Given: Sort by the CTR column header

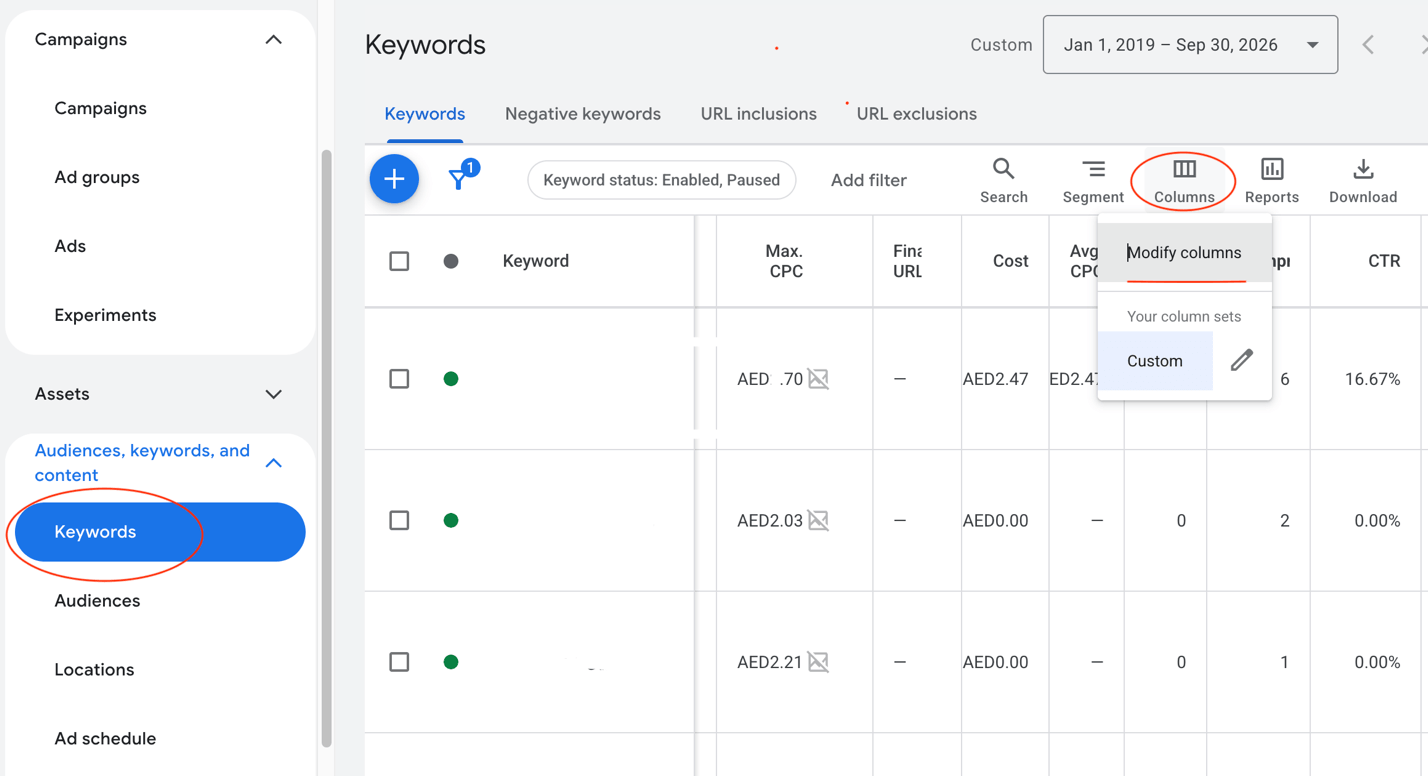Looking at the screenshot, I should (1384, 261).
